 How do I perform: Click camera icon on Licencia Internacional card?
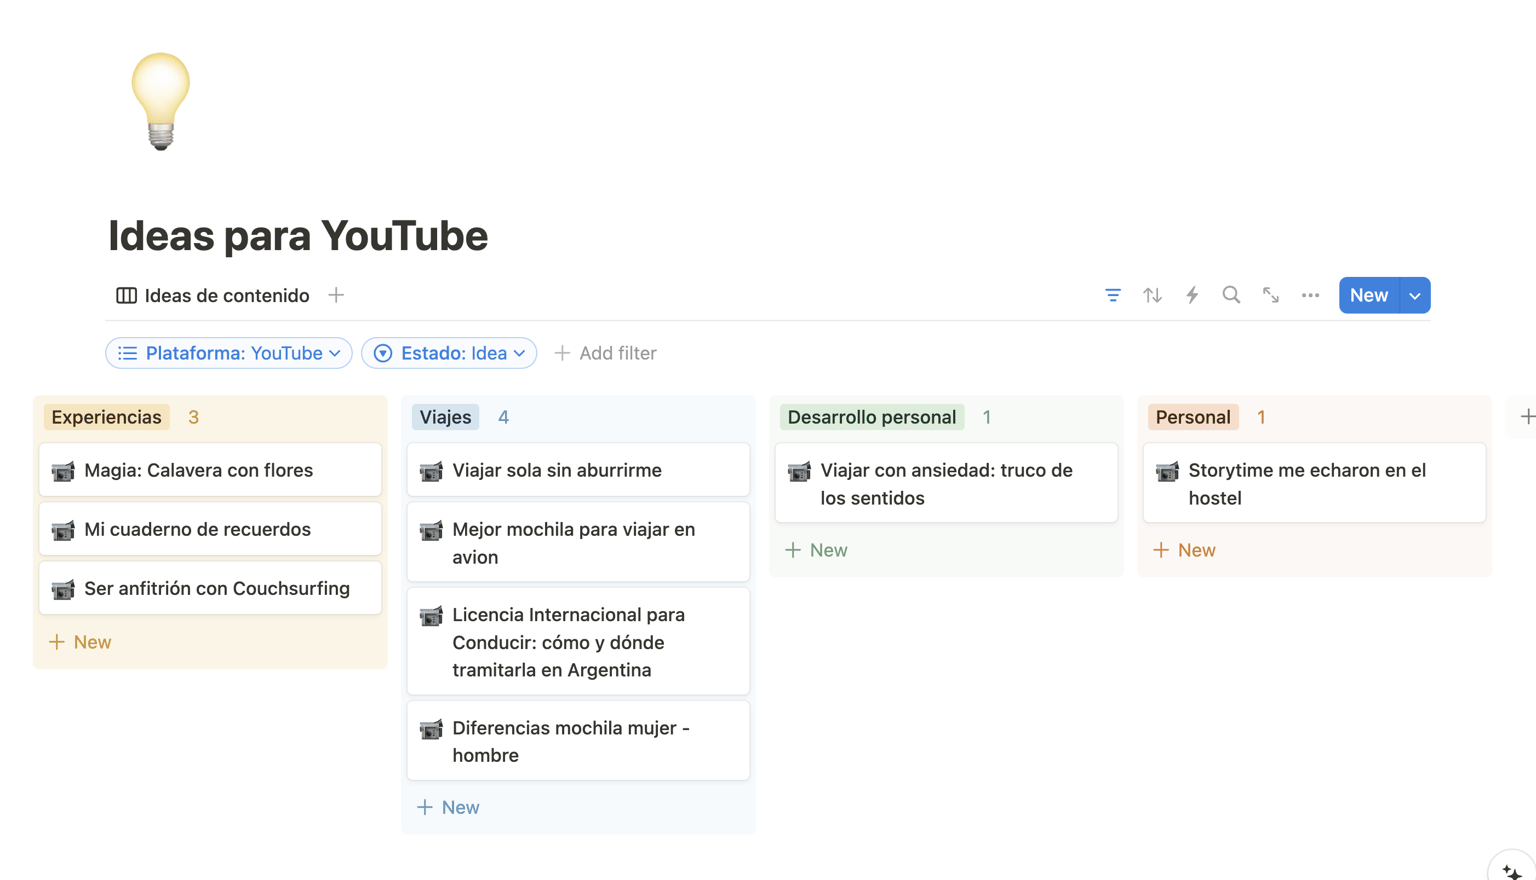(431, 616)
